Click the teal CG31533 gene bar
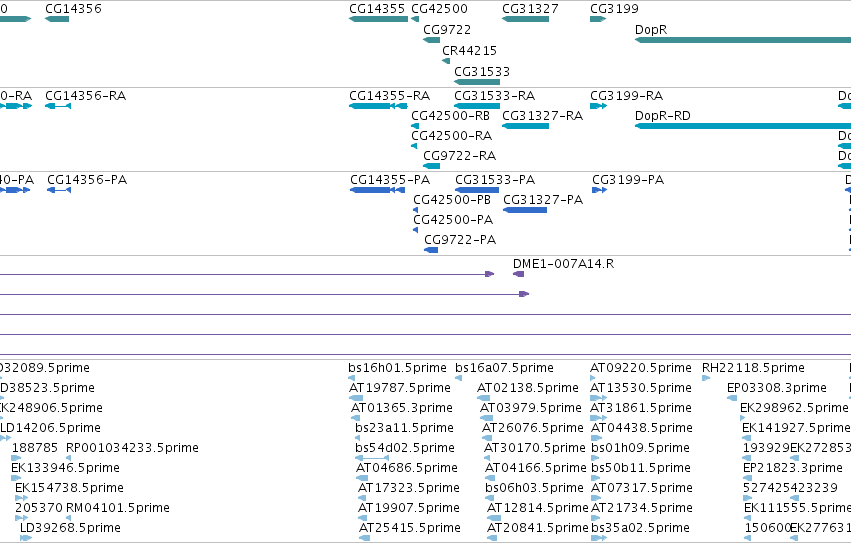The height and width of the screenshot is (543, 851). (x=477, y=82)
